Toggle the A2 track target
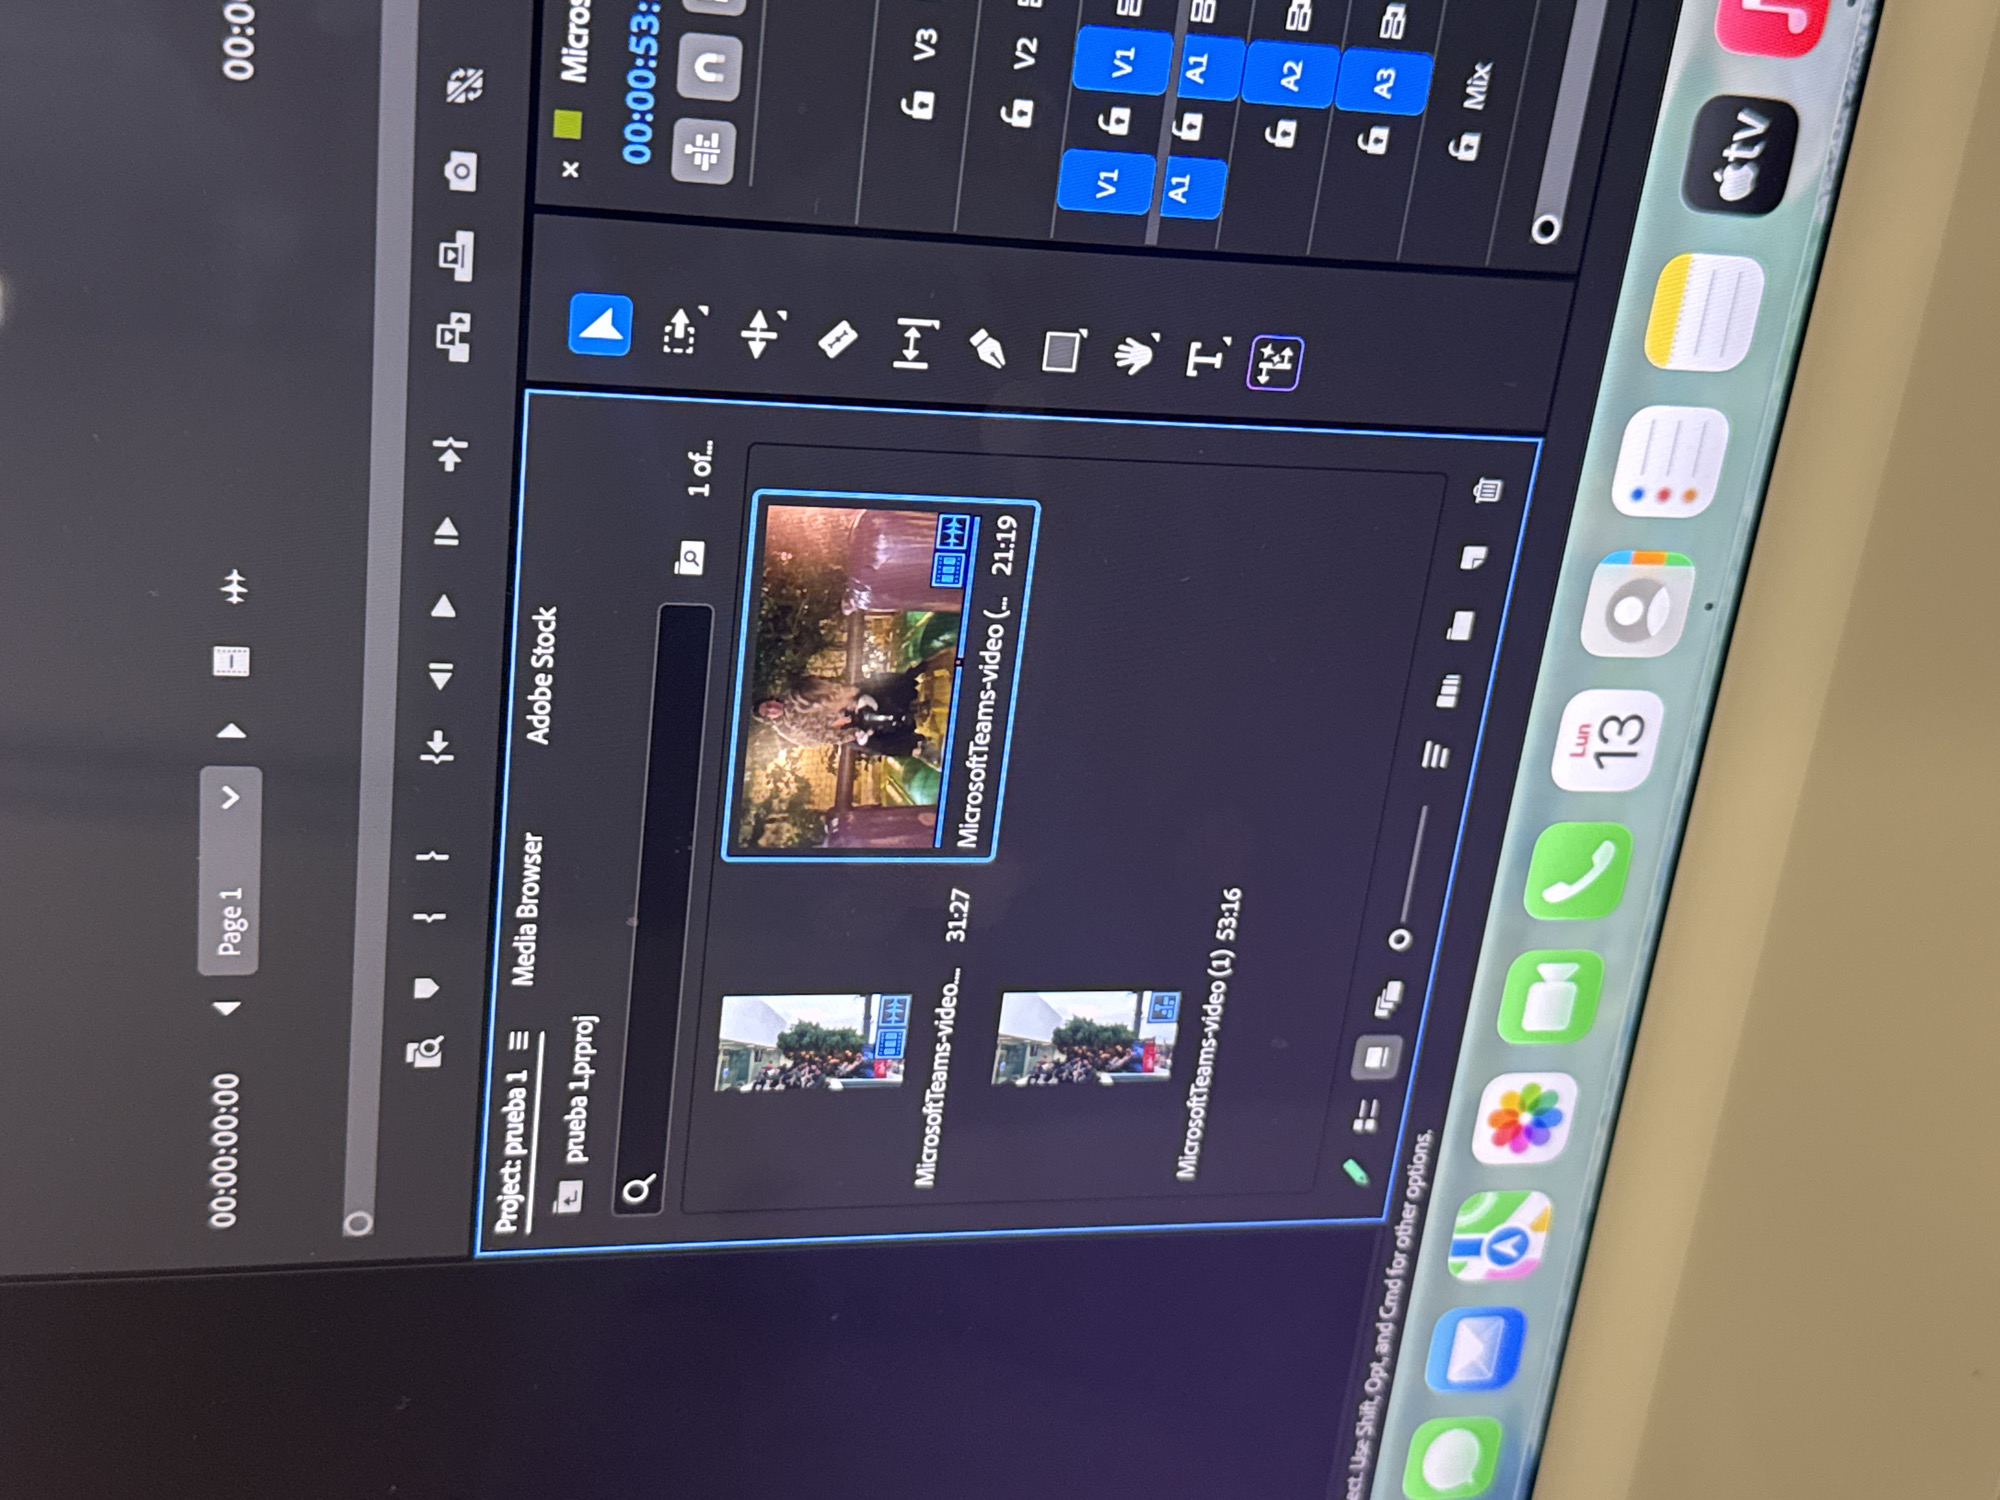 pyautogui.click(x=1290, y=75)
